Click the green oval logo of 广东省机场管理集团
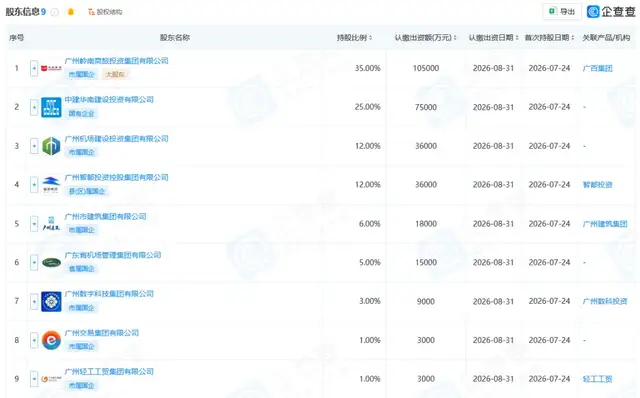This screenshot has height=398, width=640. point(51,262)
